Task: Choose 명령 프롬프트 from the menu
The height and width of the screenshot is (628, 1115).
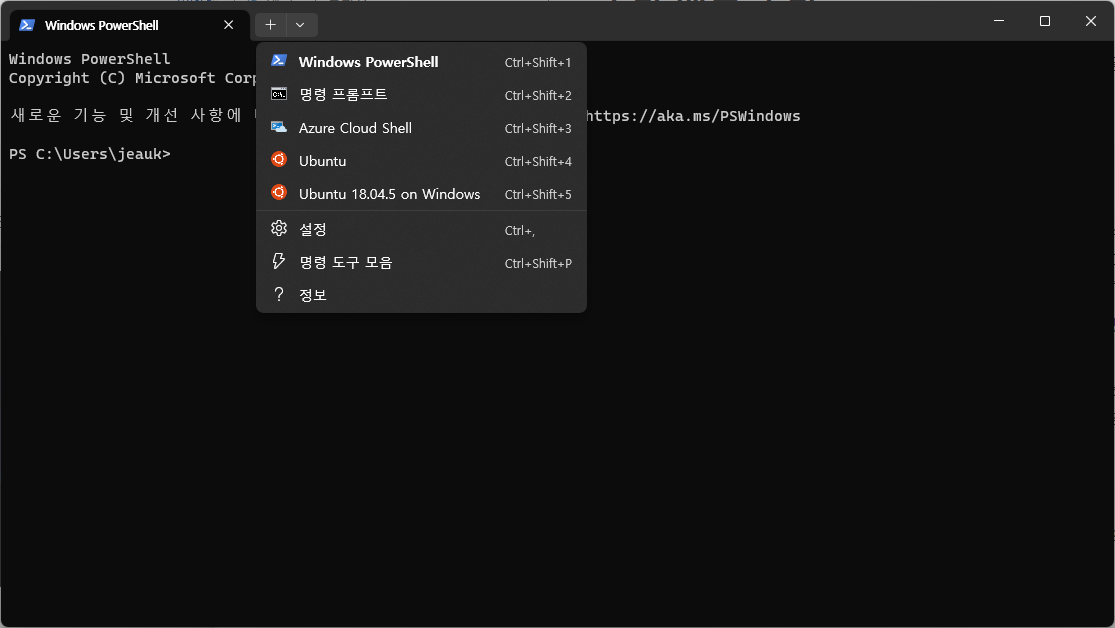Action: (421, 95)
